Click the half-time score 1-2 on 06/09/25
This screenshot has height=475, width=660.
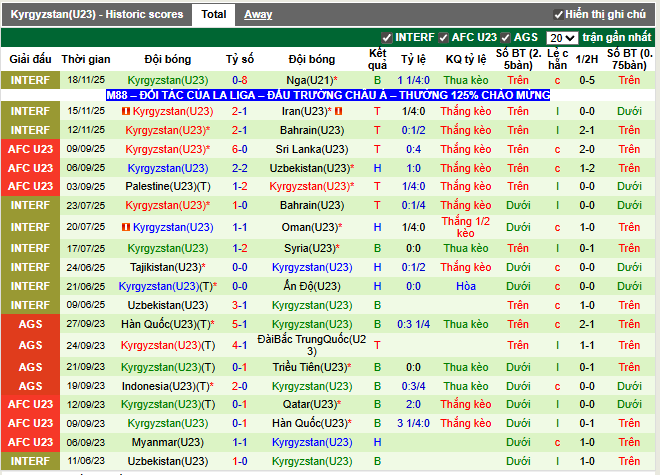pyautogui.click(x=587, y=168)
